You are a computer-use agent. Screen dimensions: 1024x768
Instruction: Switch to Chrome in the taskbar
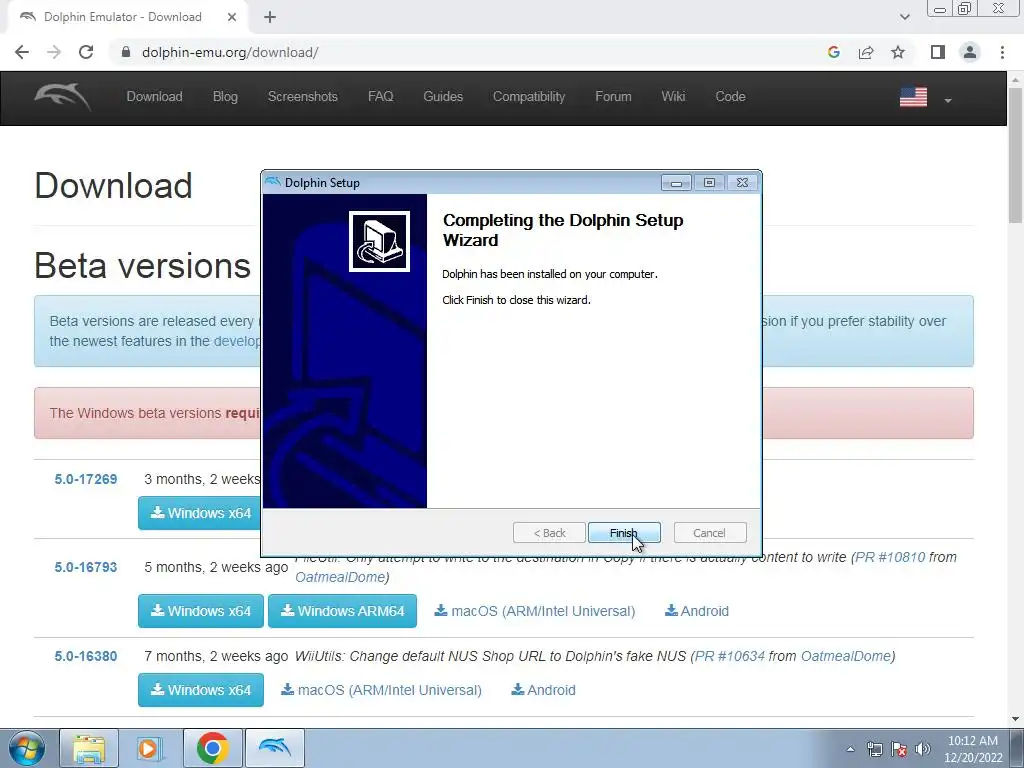pos(212,748)
